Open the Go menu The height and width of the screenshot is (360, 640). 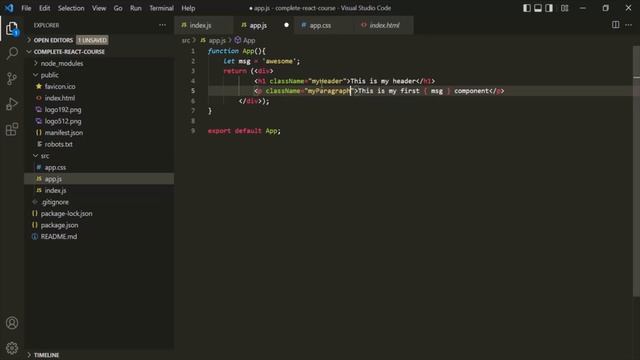point(118,8)
